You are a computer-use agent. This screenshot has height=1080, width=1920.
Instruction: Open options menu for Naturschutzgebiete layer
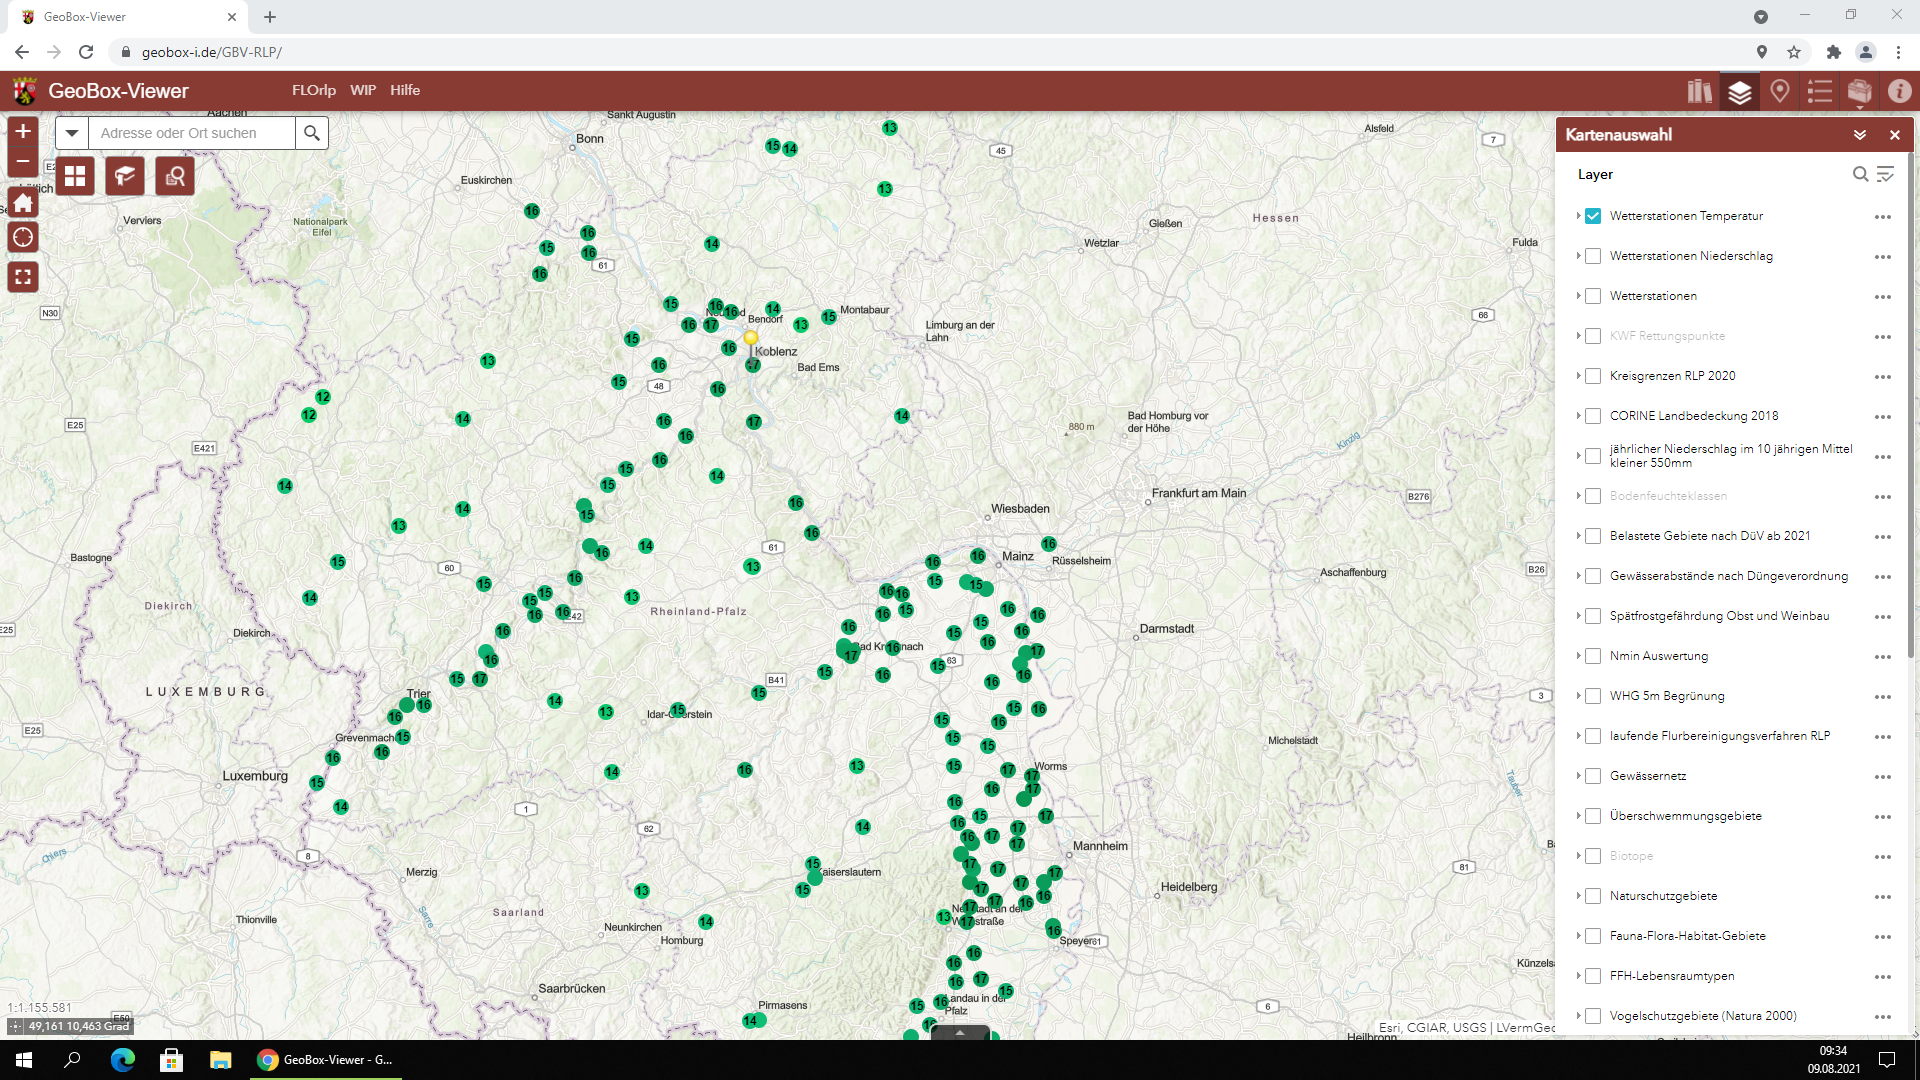click(x=1883, y=897)
